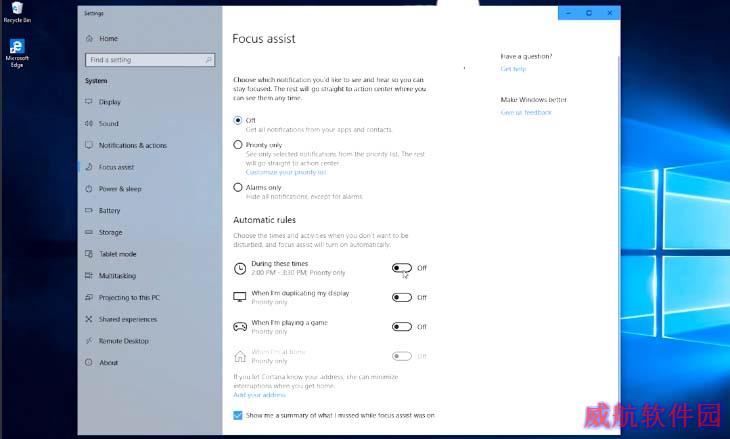Viewport: 730px width, 439px height.
Task: Open the Recycle Bin desktop icon
Action: (17, 12)
